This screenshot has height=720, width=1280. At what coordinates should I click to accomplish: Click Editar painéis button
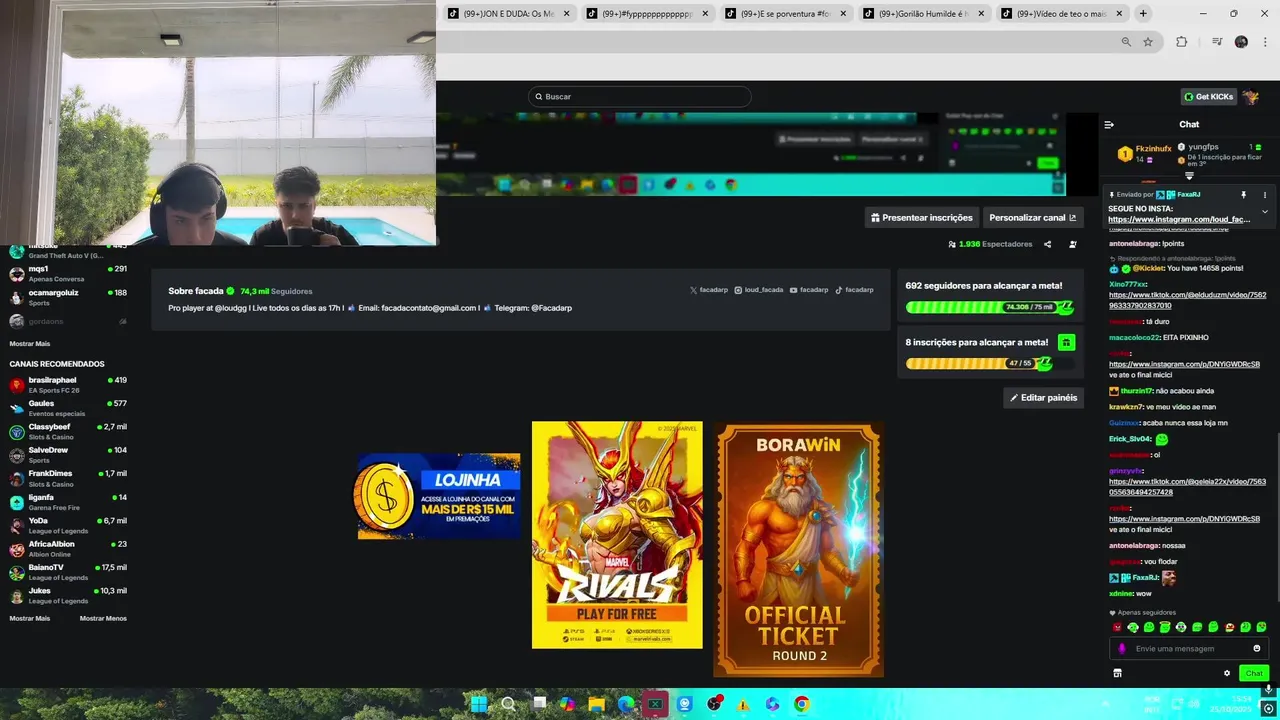pyautogui.click(x=1044, y=398)
